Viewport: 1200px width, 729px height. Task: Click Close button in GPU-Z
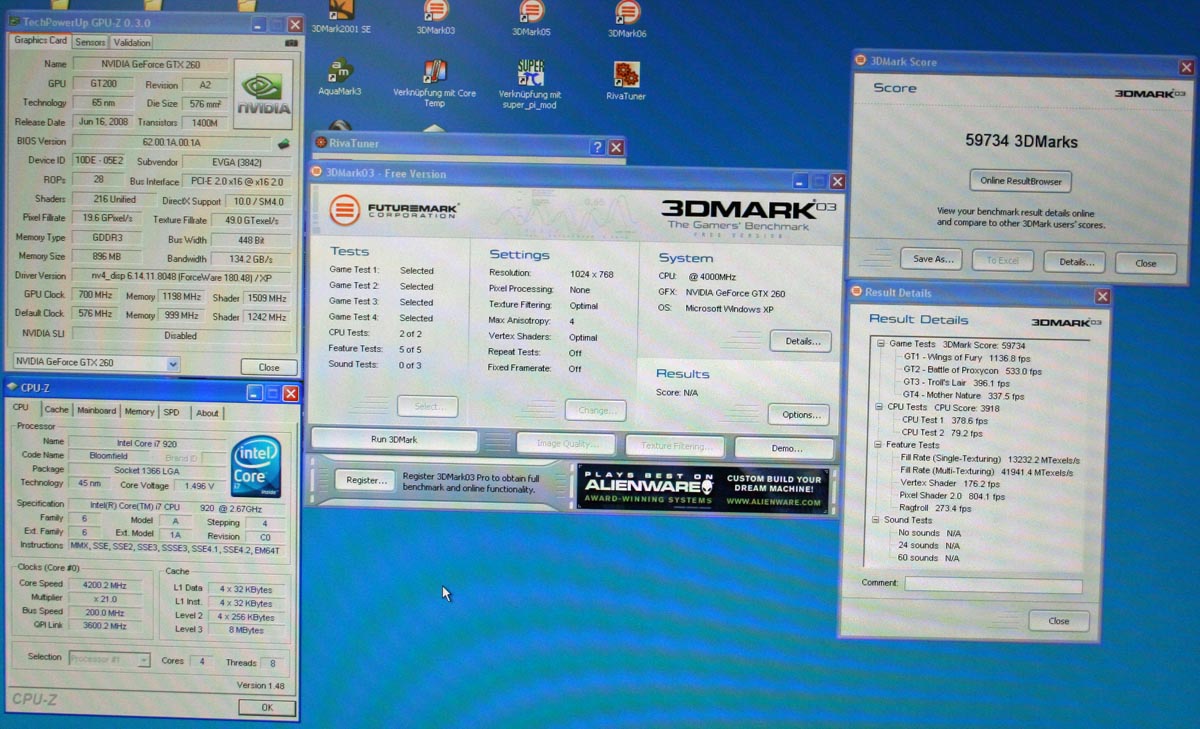(x=269, y=367)
